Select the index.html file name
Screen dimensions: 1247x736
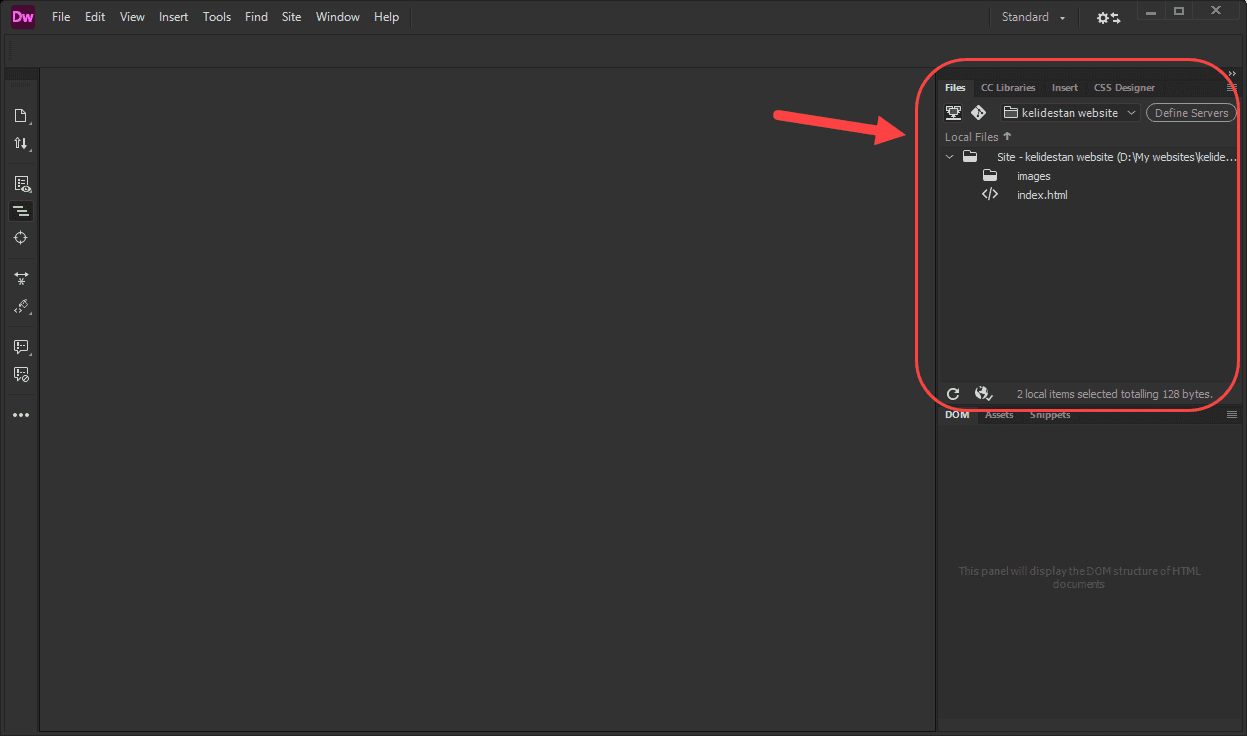click(x=1042, y=195)
